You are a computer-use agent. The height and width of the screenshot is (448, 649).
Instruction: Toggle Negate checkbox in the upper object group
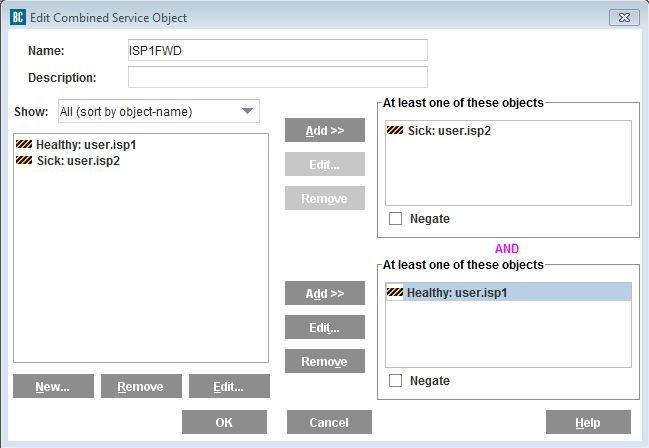pyautogui.click(x=396, y=219)
